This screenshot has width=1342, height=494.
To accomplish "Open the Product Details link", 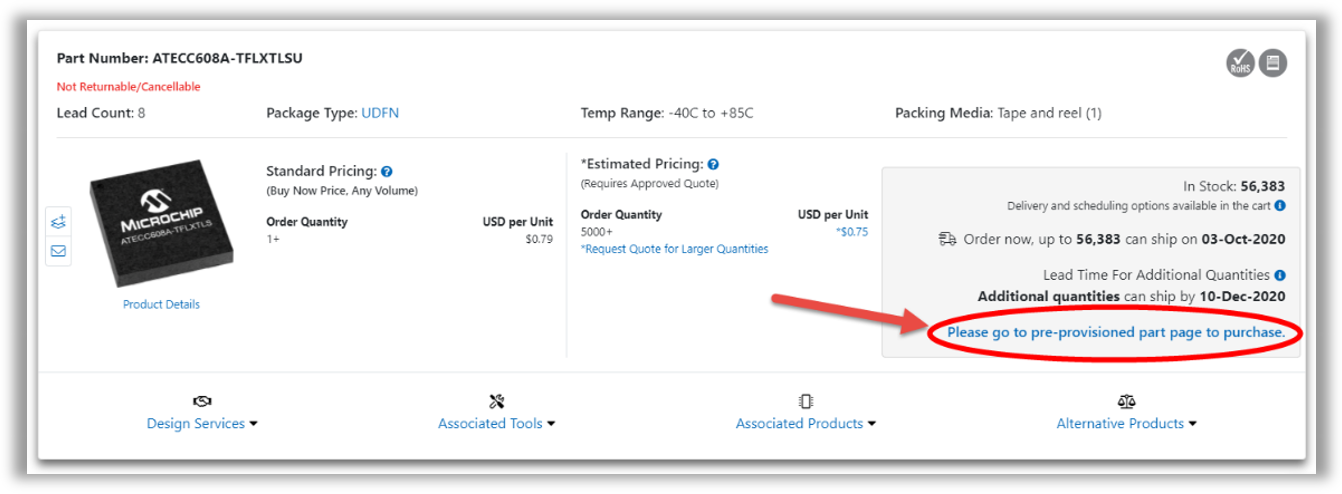I will pos(161,304).
